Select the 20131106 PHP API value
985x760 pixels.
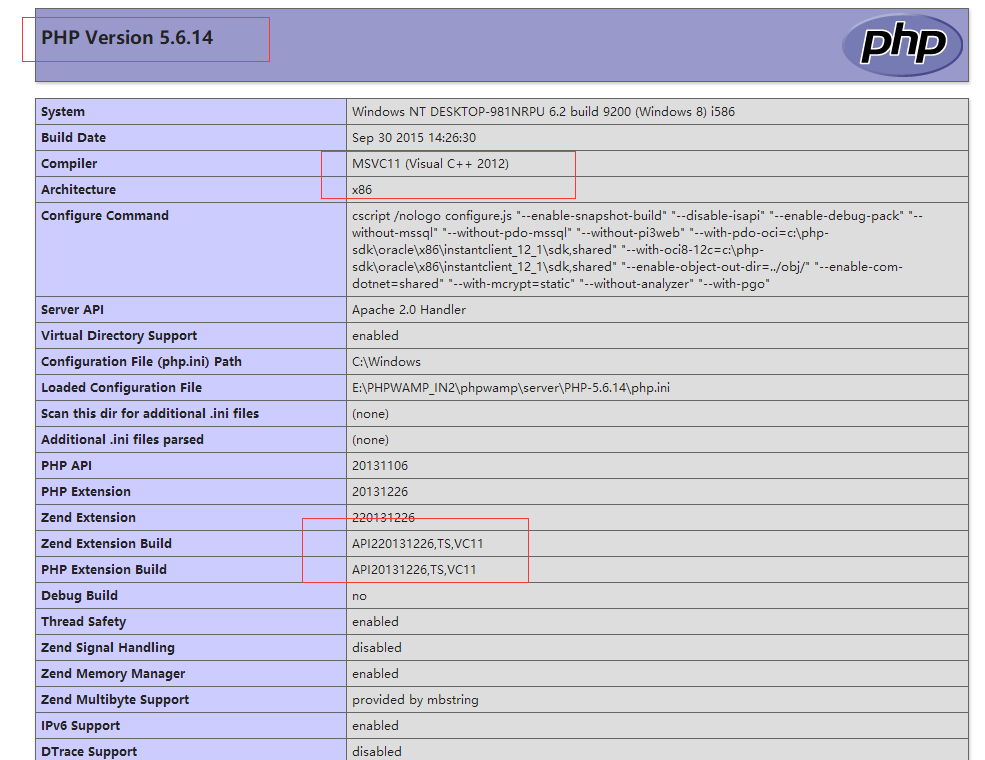pyautogui.click(x=380, y=465)
